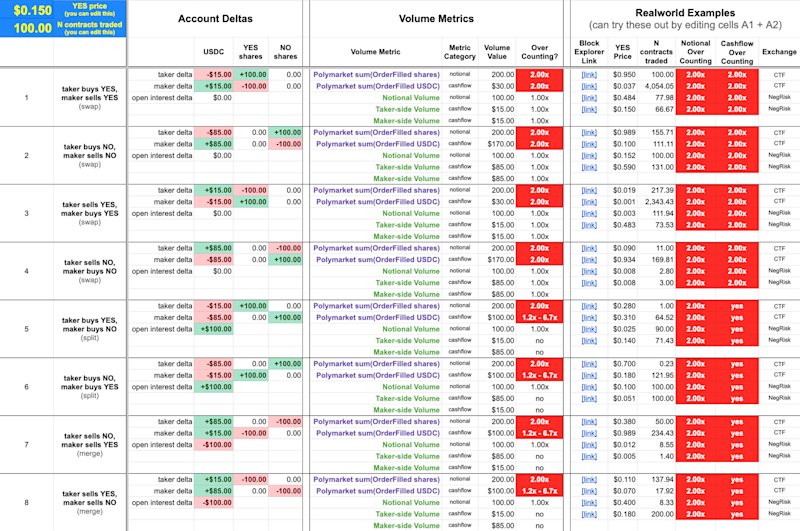Open the link next to YES price $0.700

(589, 364)
